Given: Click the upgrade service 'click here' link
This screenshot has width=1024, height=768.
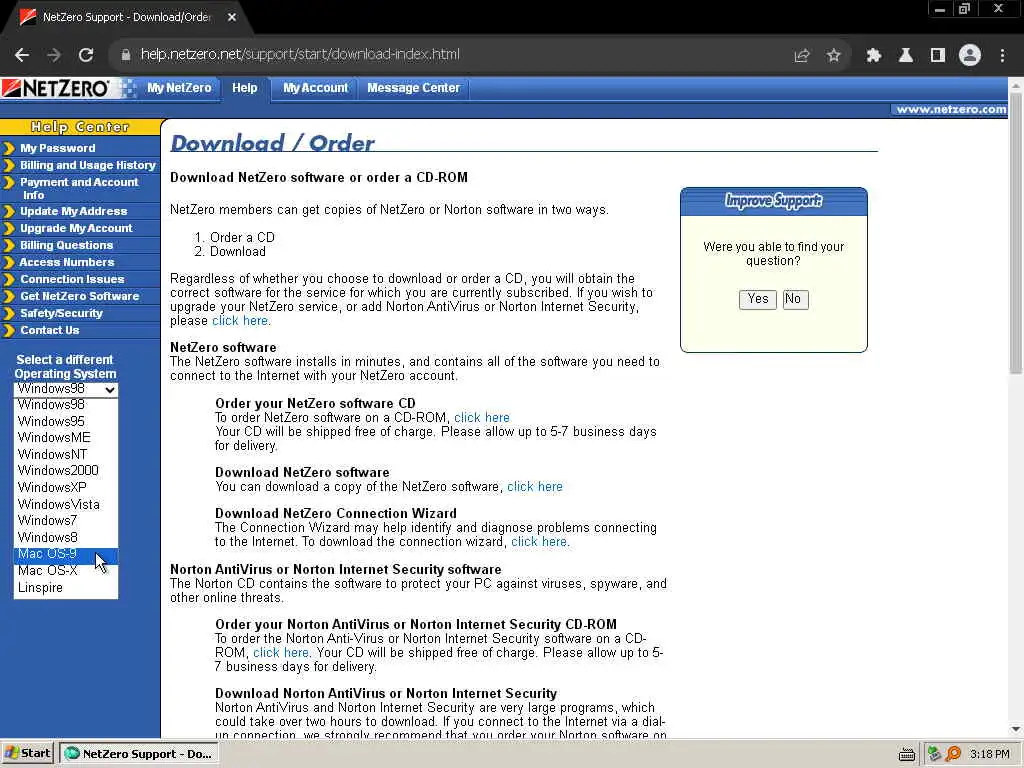Looking at the screenshot, I should (240, 321).
